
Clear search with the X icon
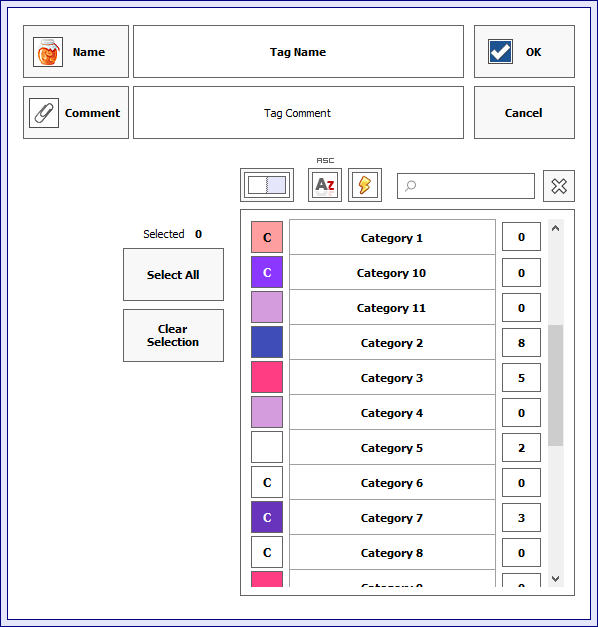point(559,186)
